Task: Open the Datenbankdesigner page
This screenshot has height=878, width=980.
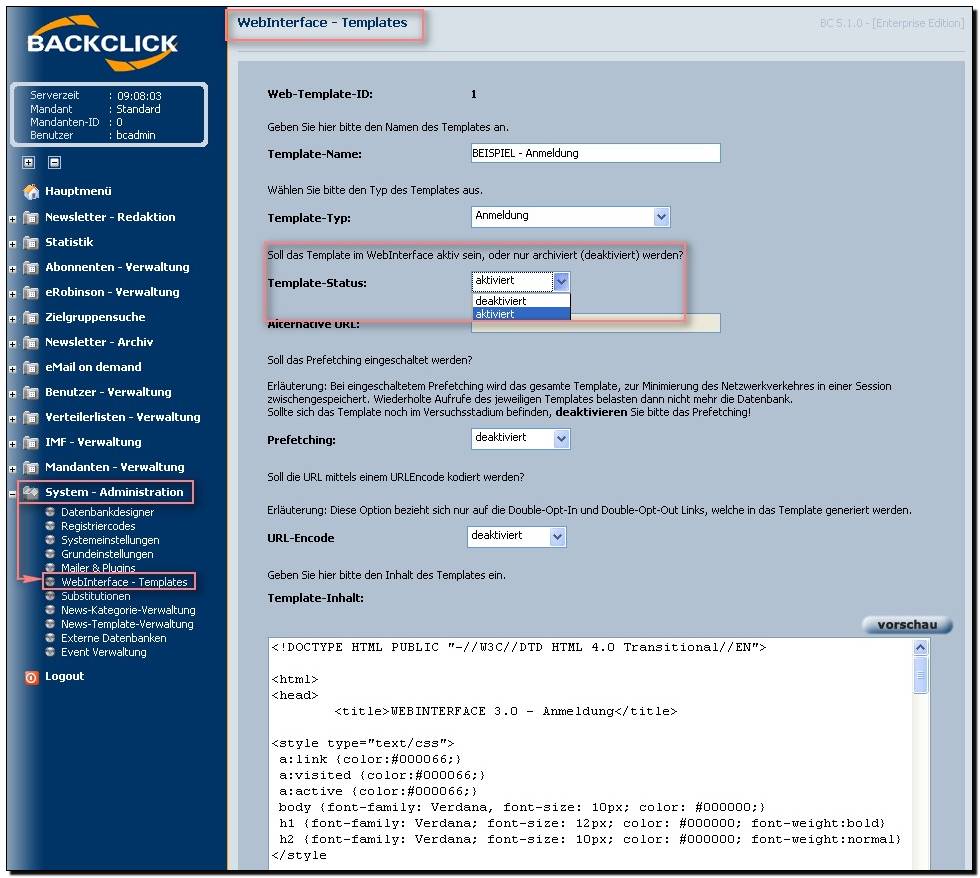Action: point(107,512)
